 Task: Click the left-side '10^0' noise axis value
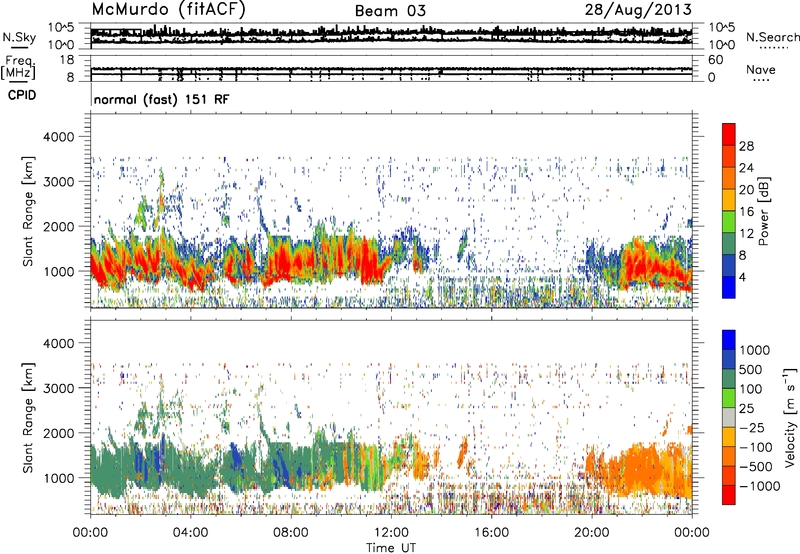pyautogui.click(x=61, y=45)
